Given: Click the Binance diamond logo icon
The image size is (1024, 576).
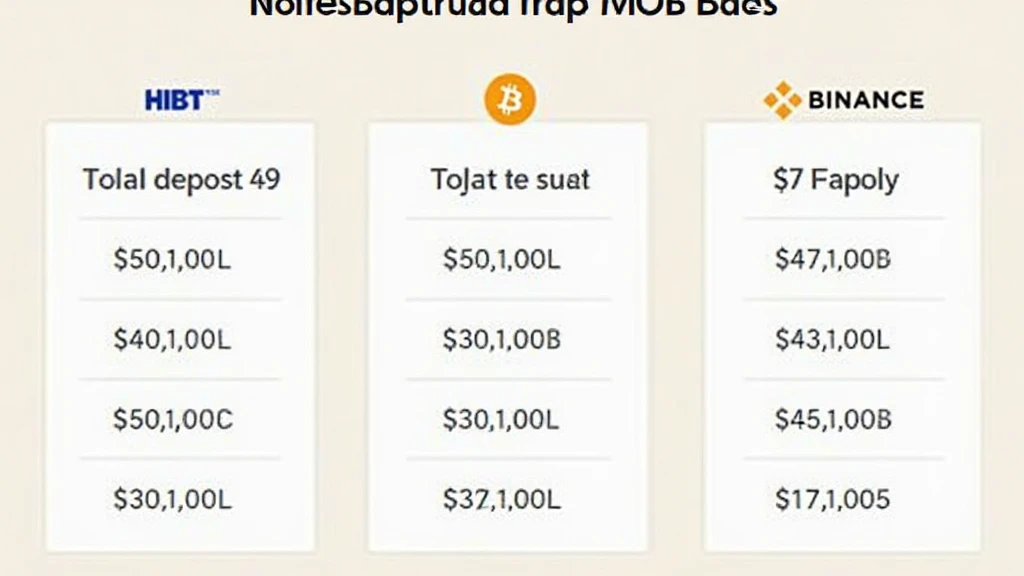Looking at the screenshot, I should [x=782, y=99].
